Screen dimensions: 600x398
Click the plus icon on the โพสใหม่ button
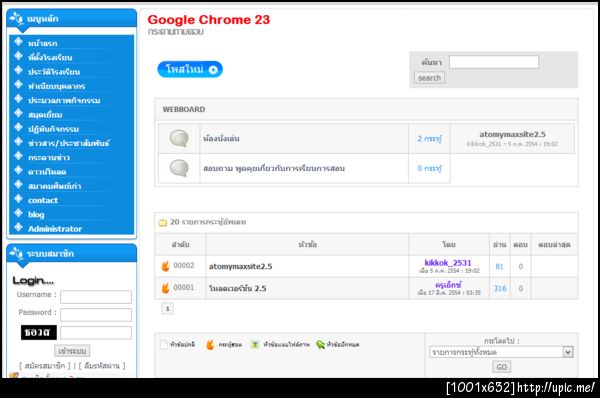213,70
